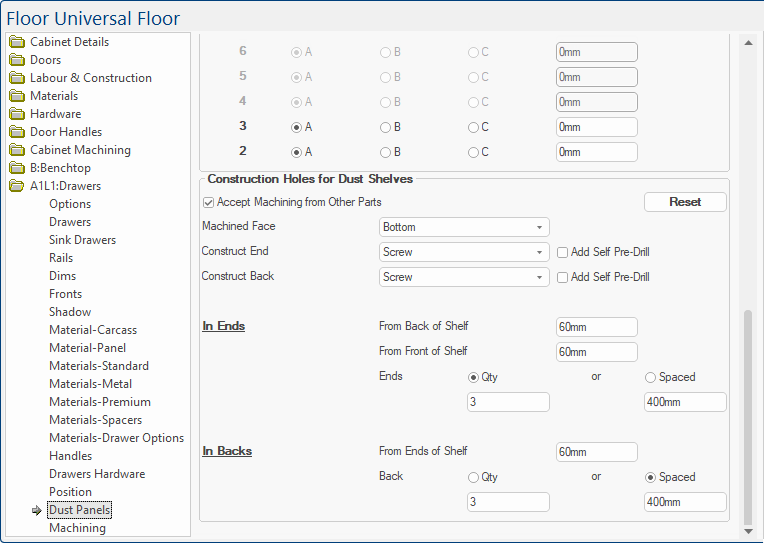This screenshot has width=764, height=543.
Task: Select option B radio for row 3
Action: pos(385,127)
